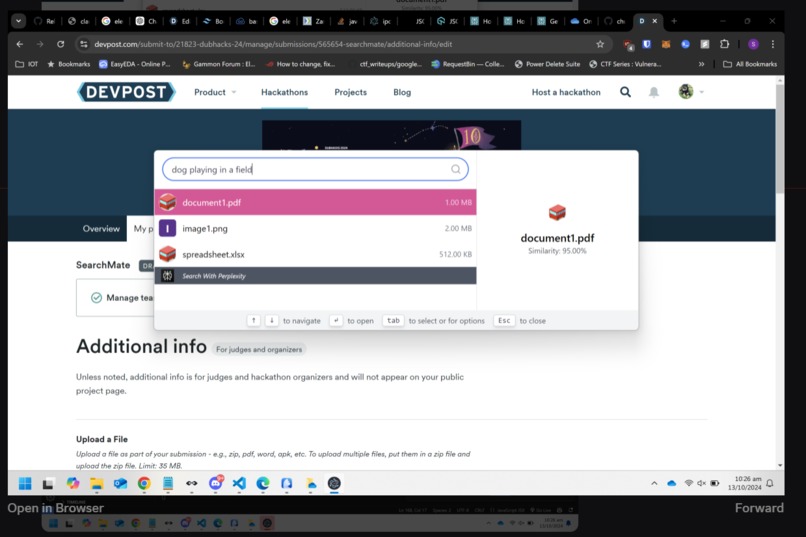This screenshot has height=537, width=806.
Task: Click the document1.pdf preview icon in right pane
Action: [x=557, y=212]
